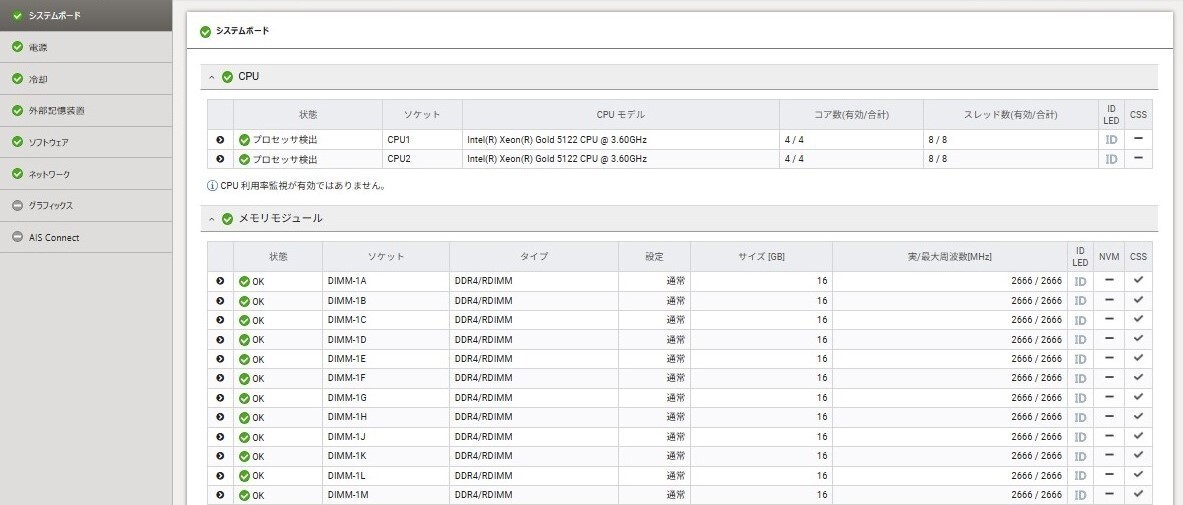Screen dimensions: 1183x505
Task: Click the CSS checkmark for DIMM-1M
Action: 1138,494
